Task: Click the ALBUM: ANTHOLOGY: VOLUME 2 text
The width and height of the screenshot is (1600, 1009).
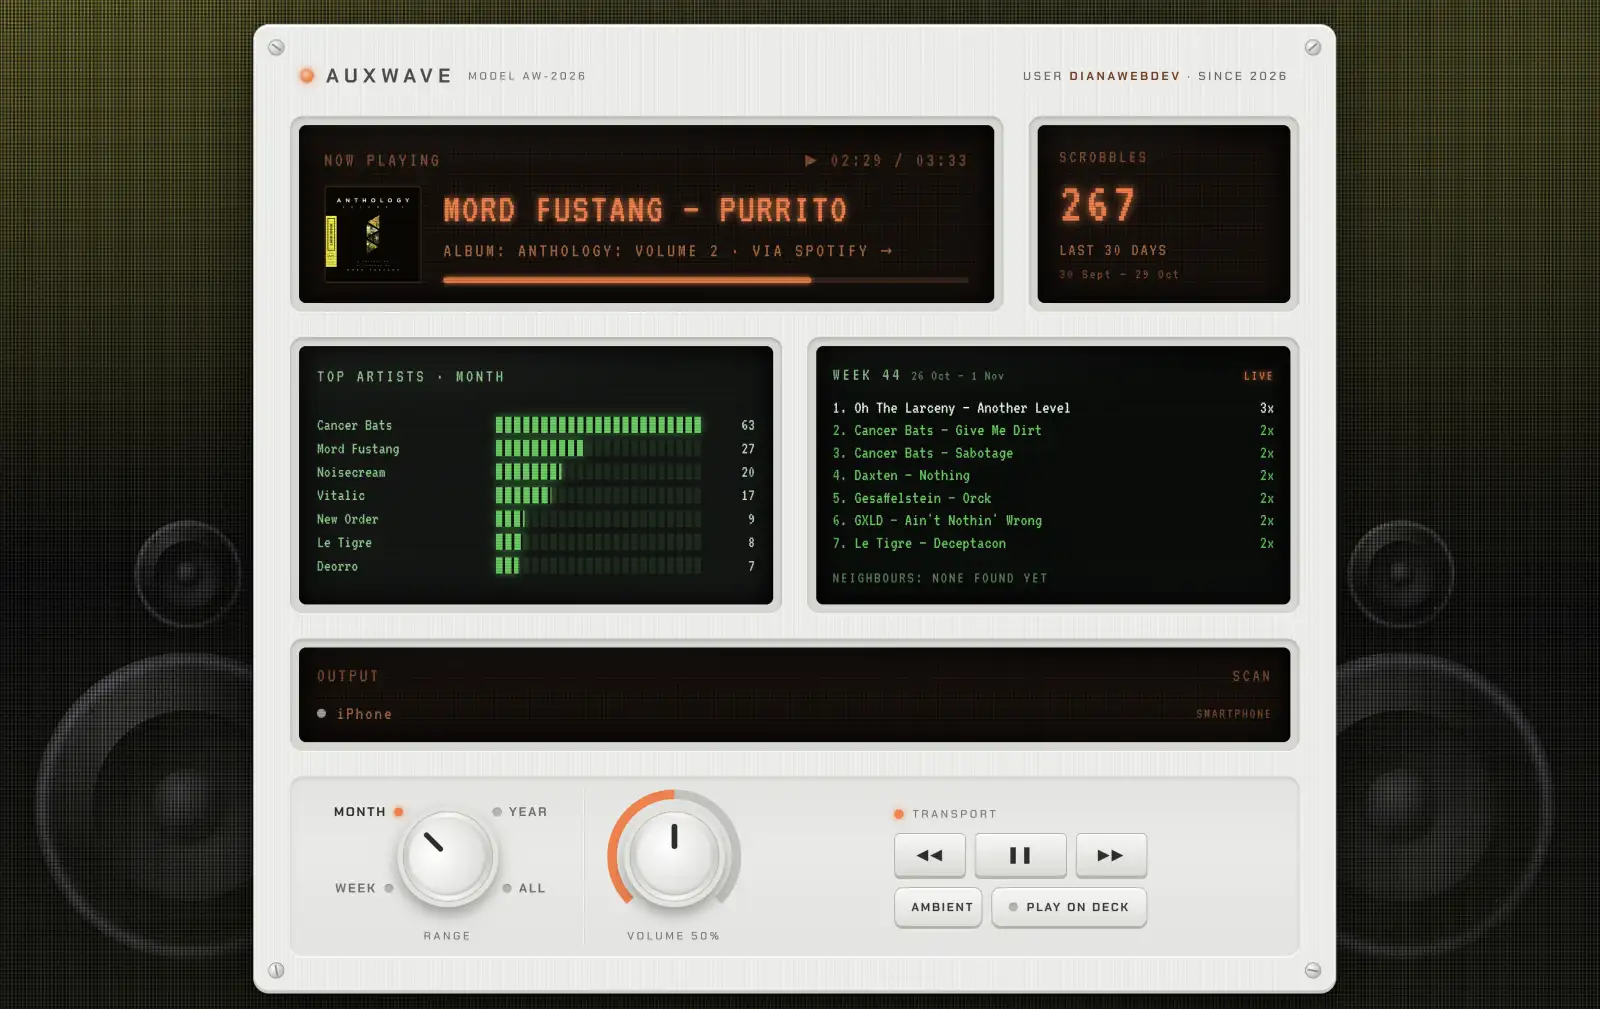Action: (581, 251)
